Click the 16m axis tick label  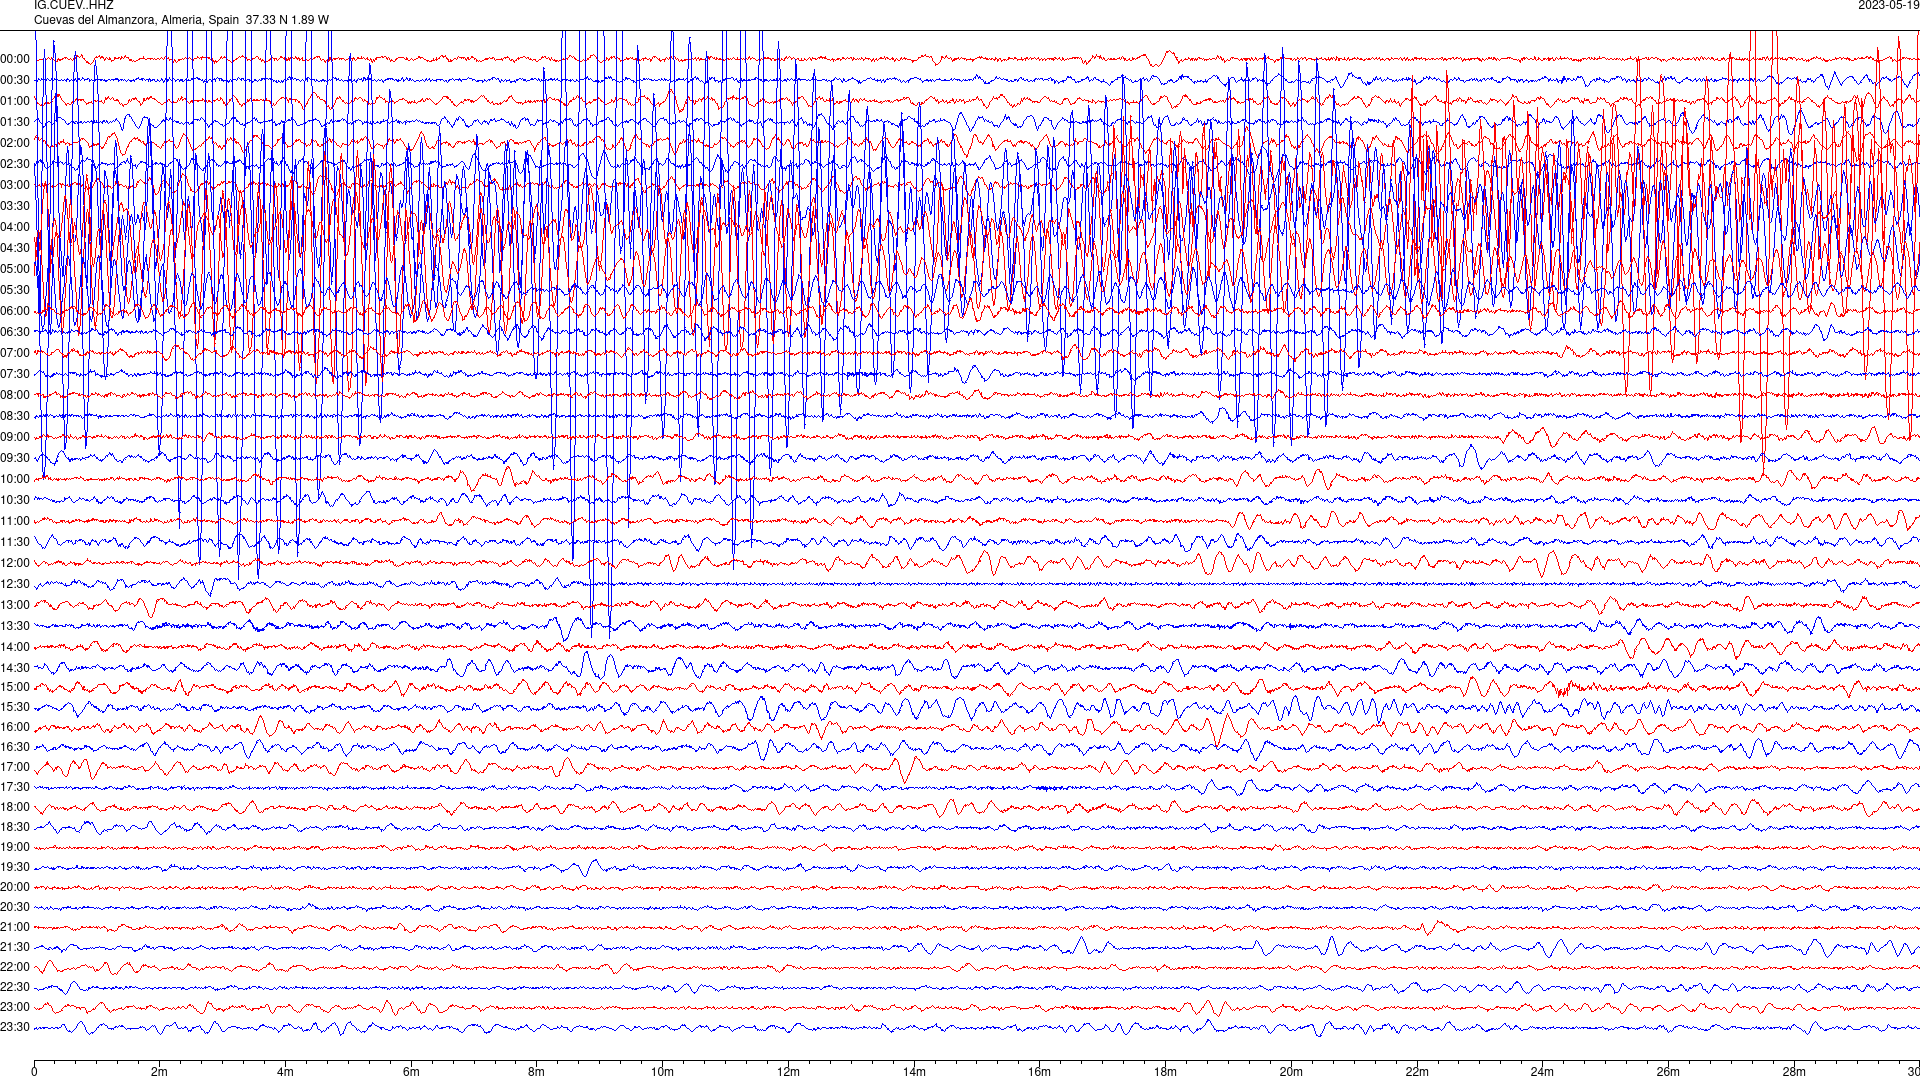coord(1040,1073)
